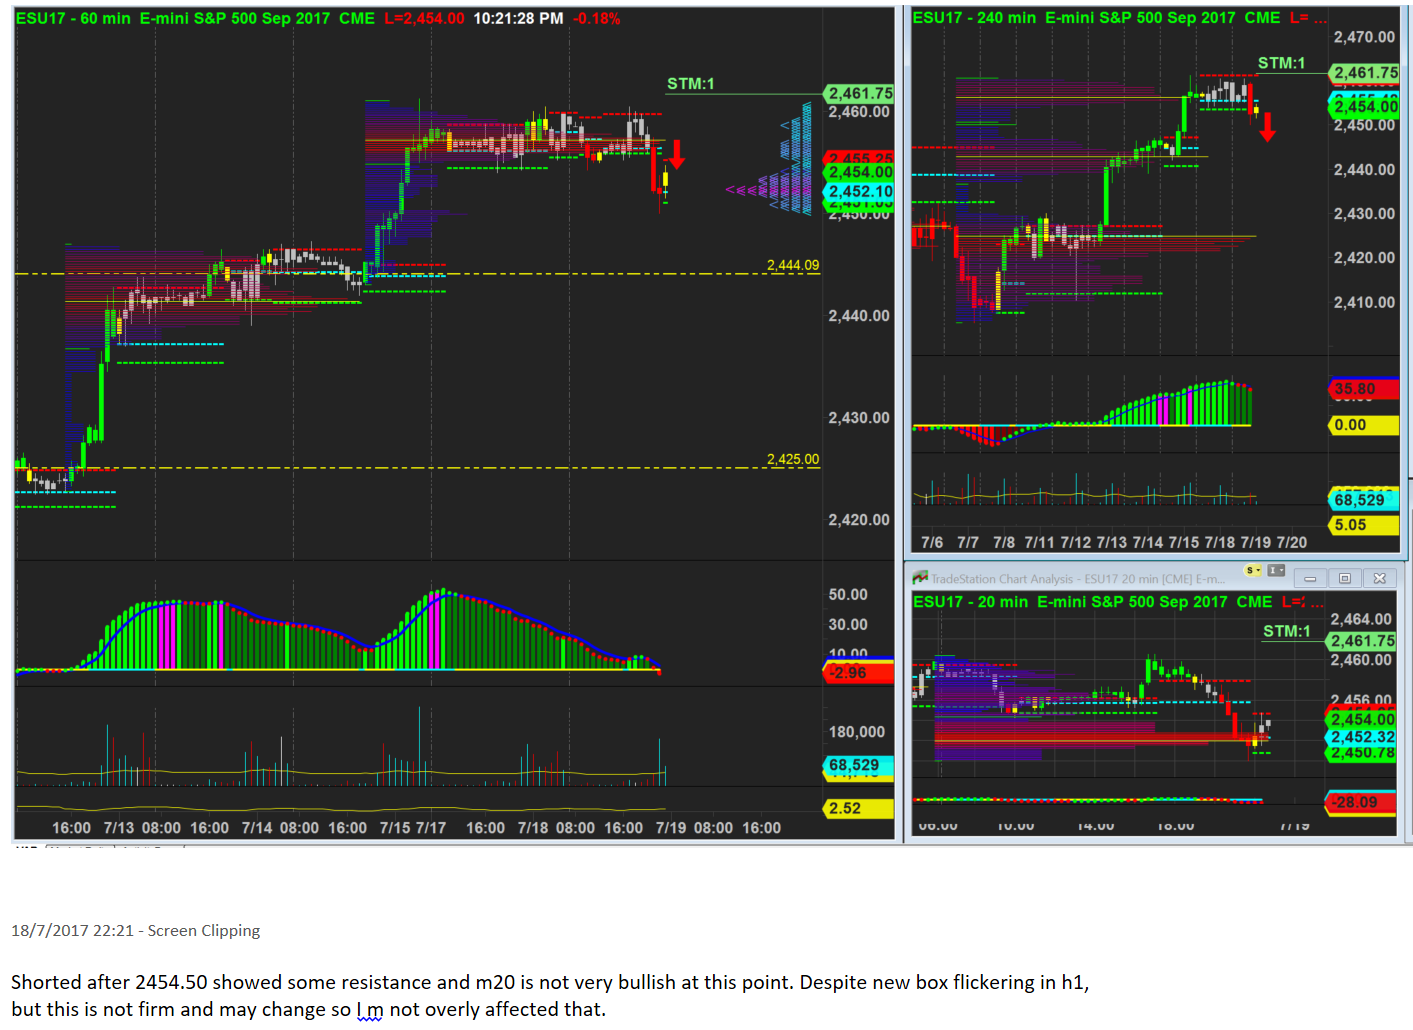The image size is (1413, 1030).
Task: Maximize the ESU17 20 min chart window
Action: [1344, 578]
